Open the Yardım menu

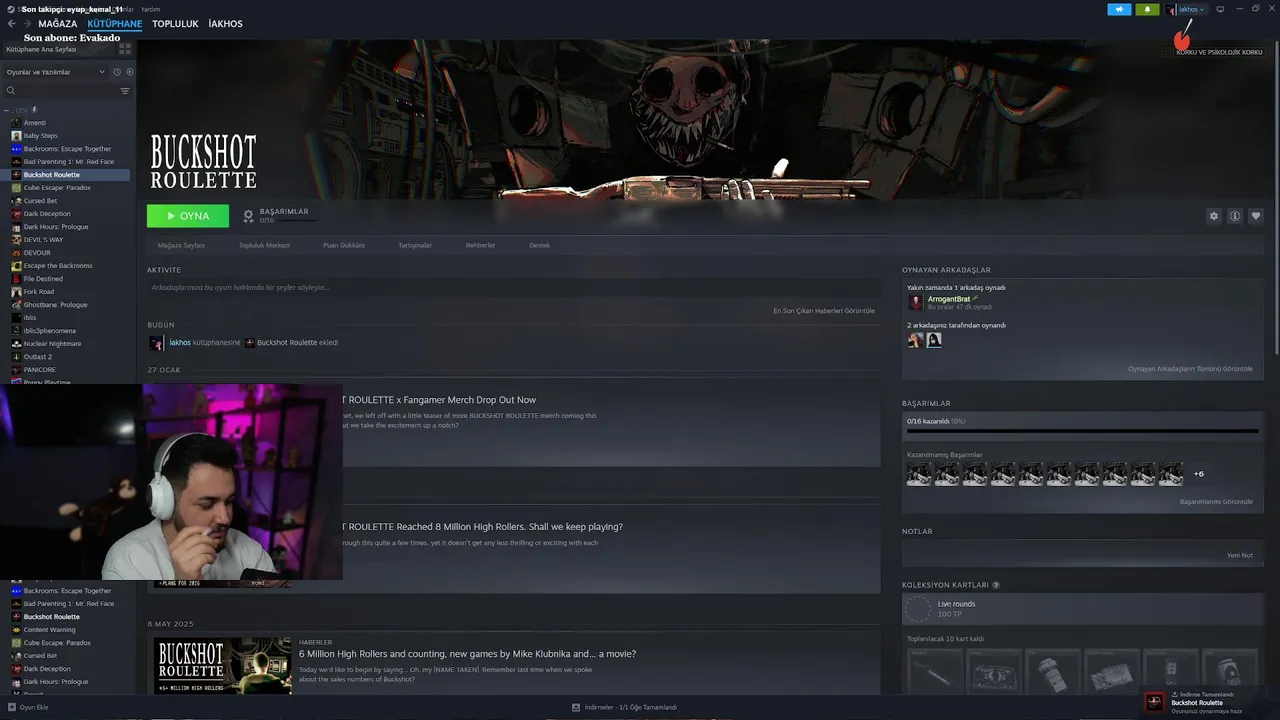click(x=150, y=9)
